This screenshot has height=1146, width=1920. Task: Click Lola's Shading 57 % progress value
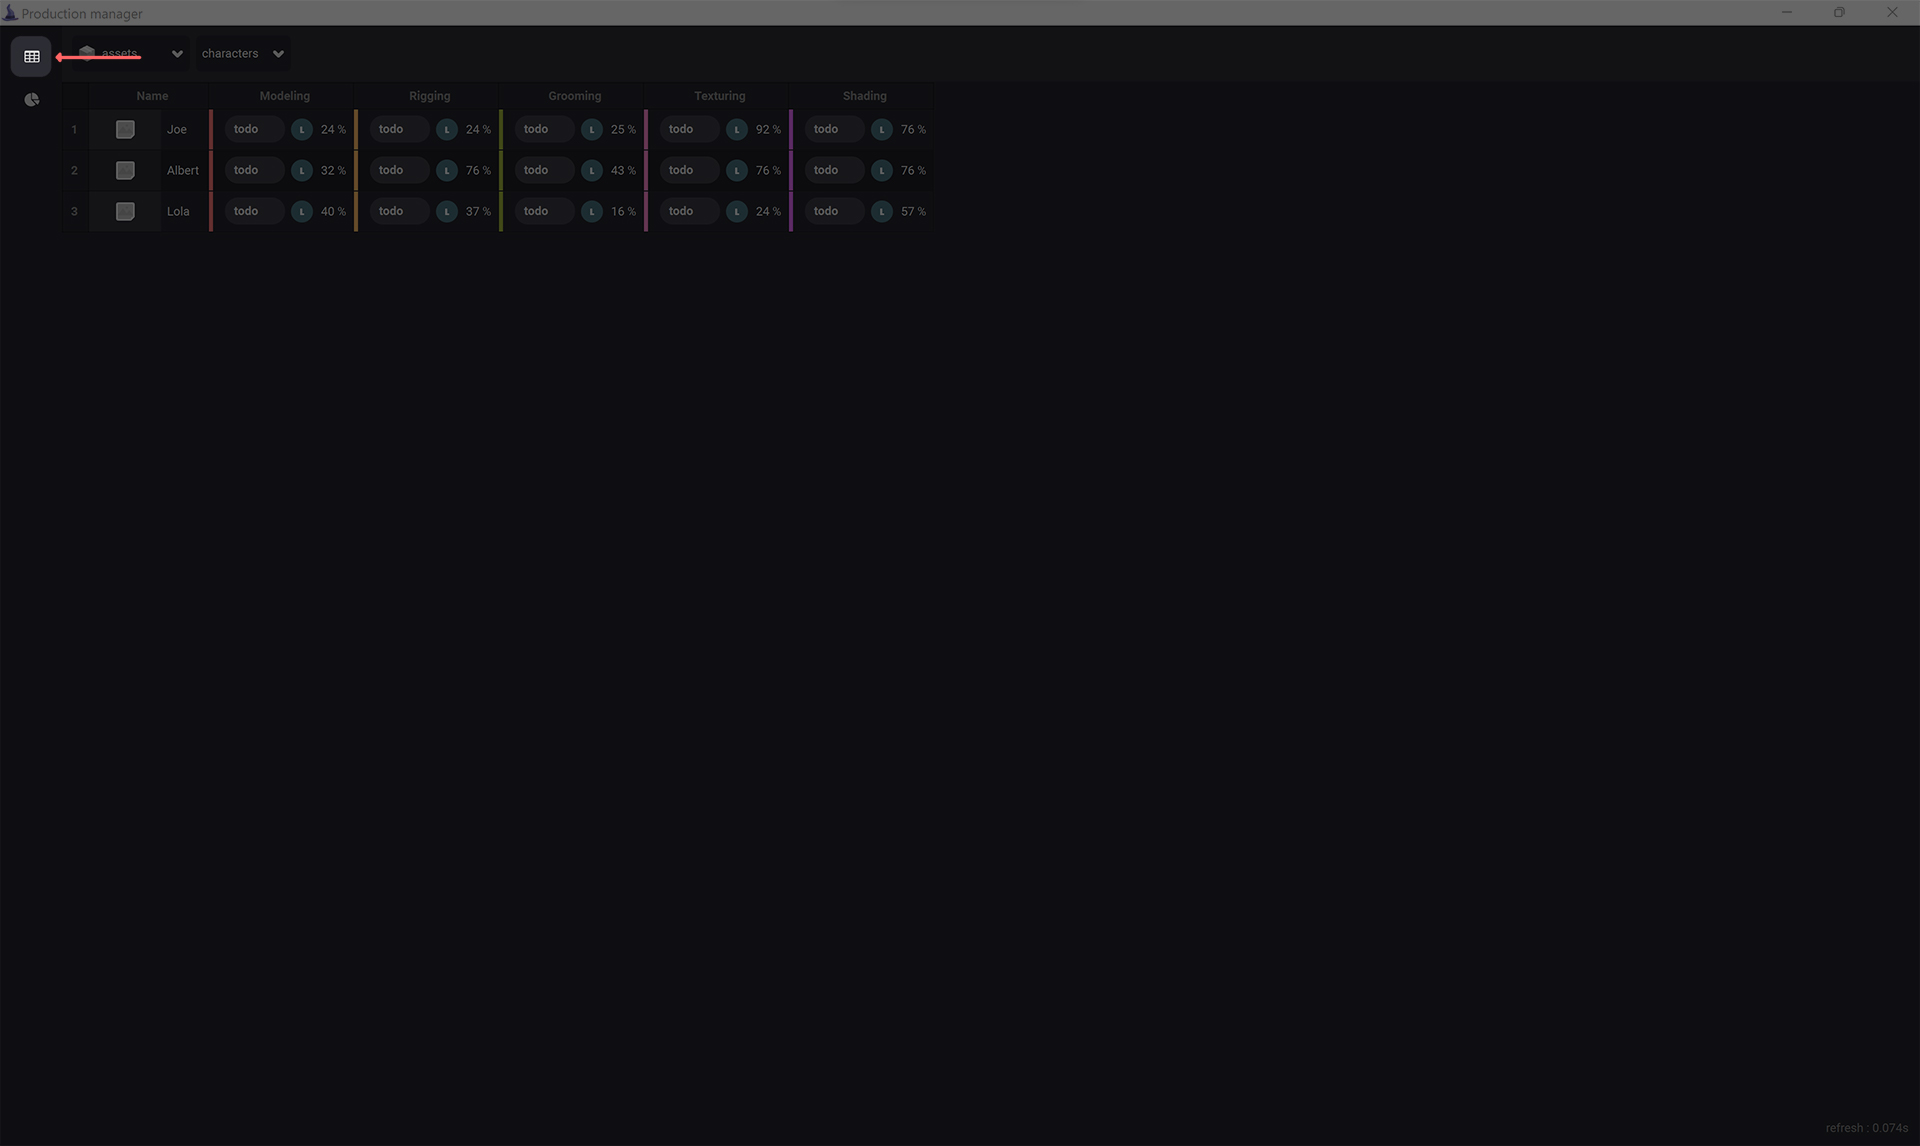913,212
